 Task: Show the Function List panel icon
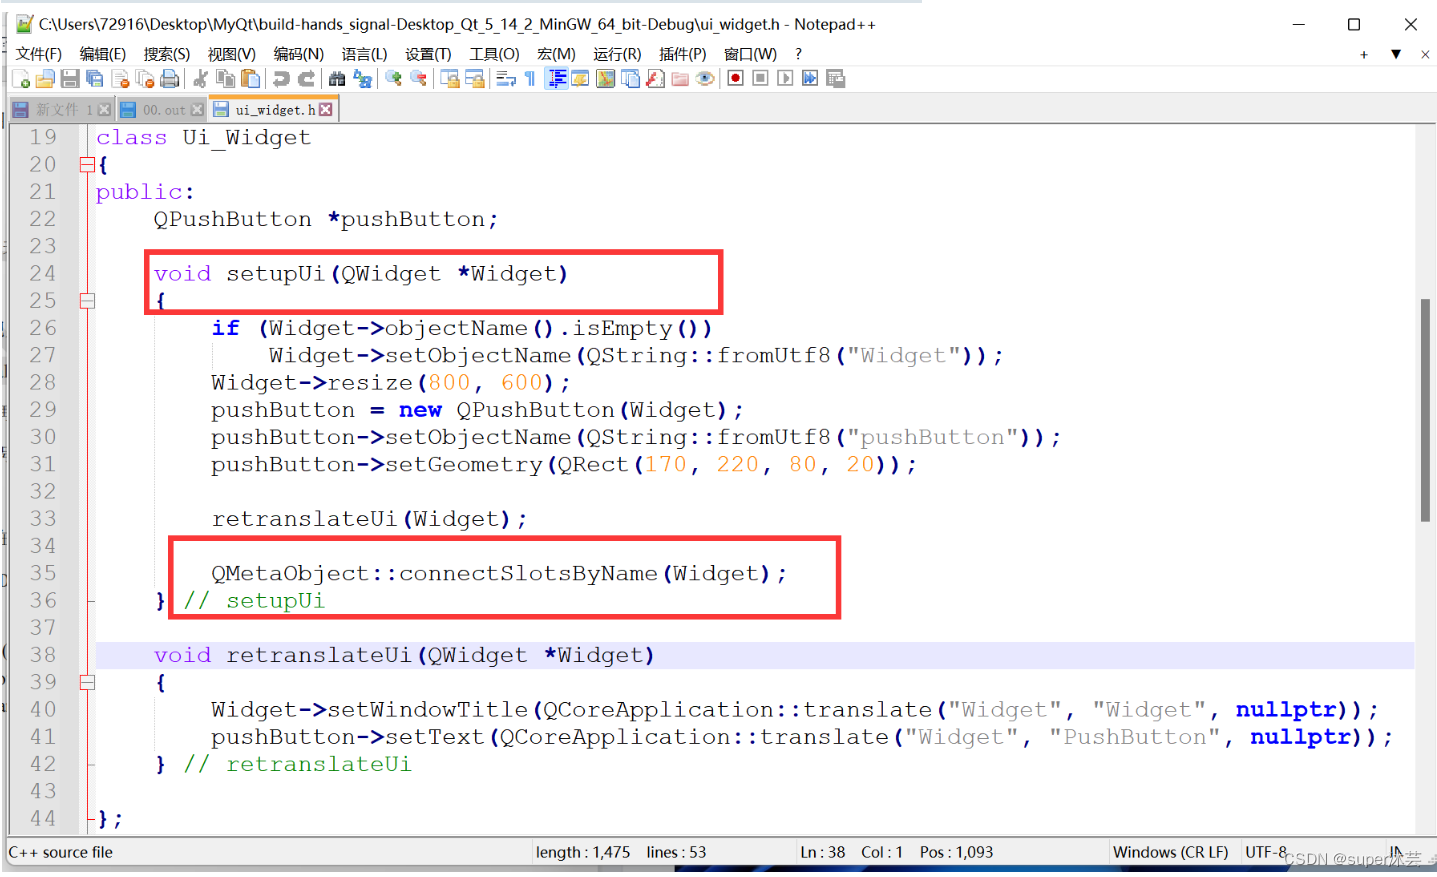(x=655, y=79)
